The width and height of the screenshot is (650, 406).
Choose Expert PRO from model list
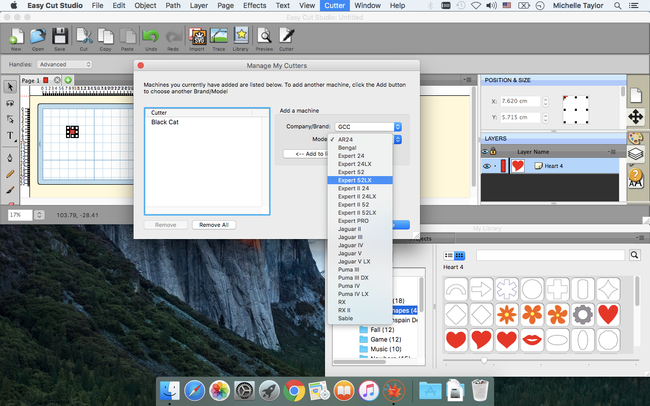point(360,221)
